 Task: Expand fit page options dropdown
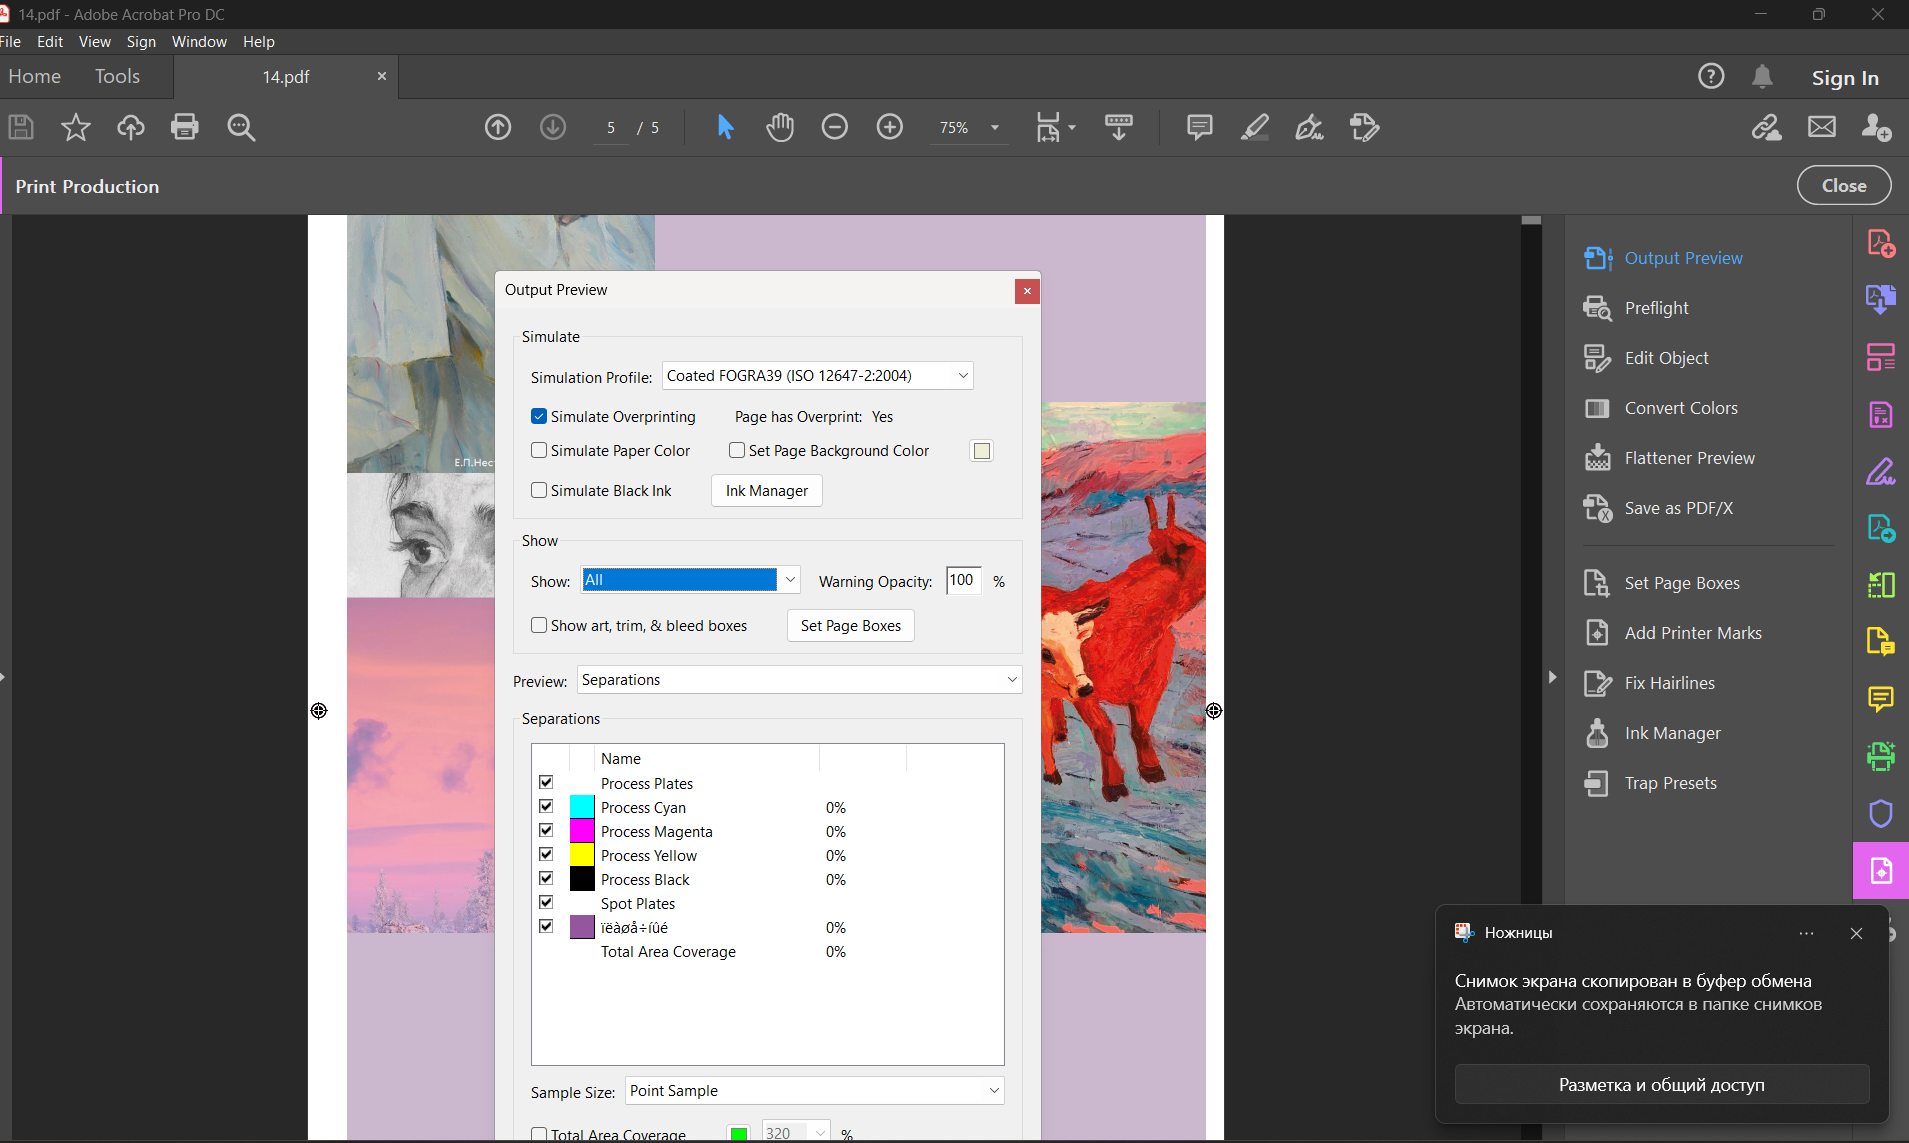(1072, 127)
